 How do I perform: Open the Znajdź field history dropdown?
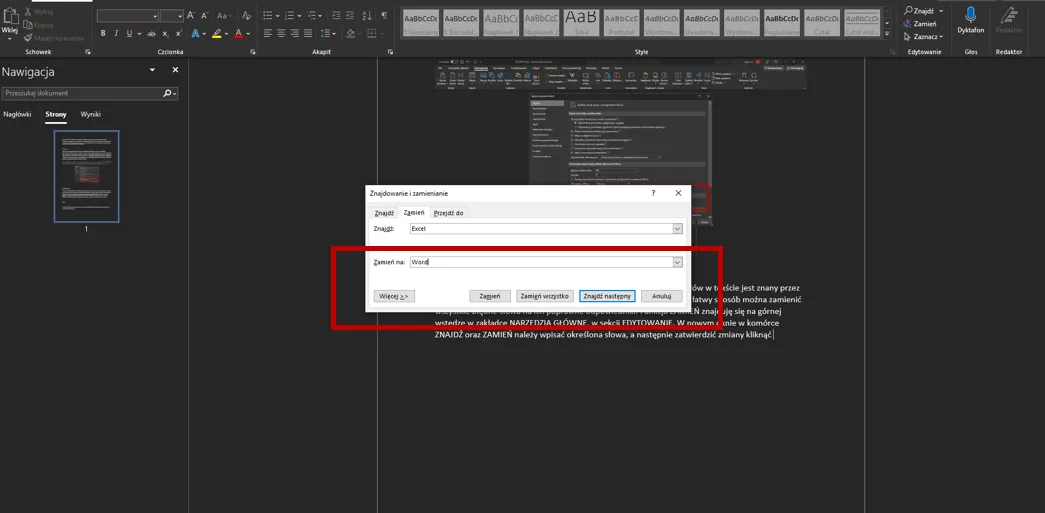click(x=677, y=229)
